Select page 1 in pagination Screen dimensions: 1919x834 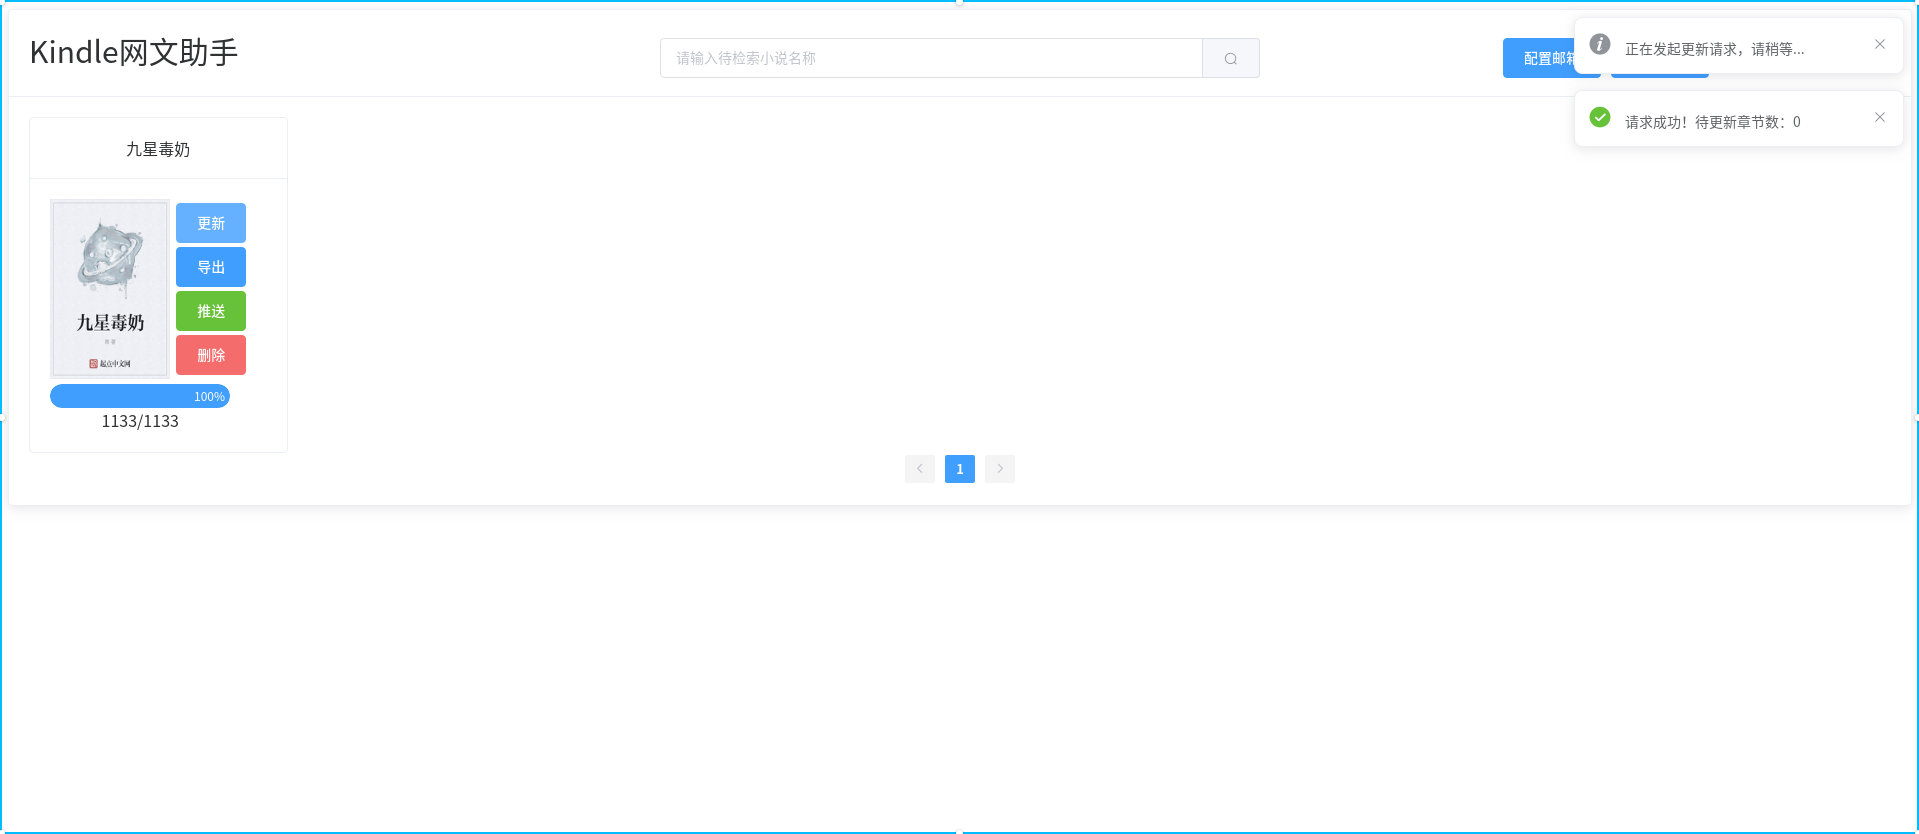960,469
